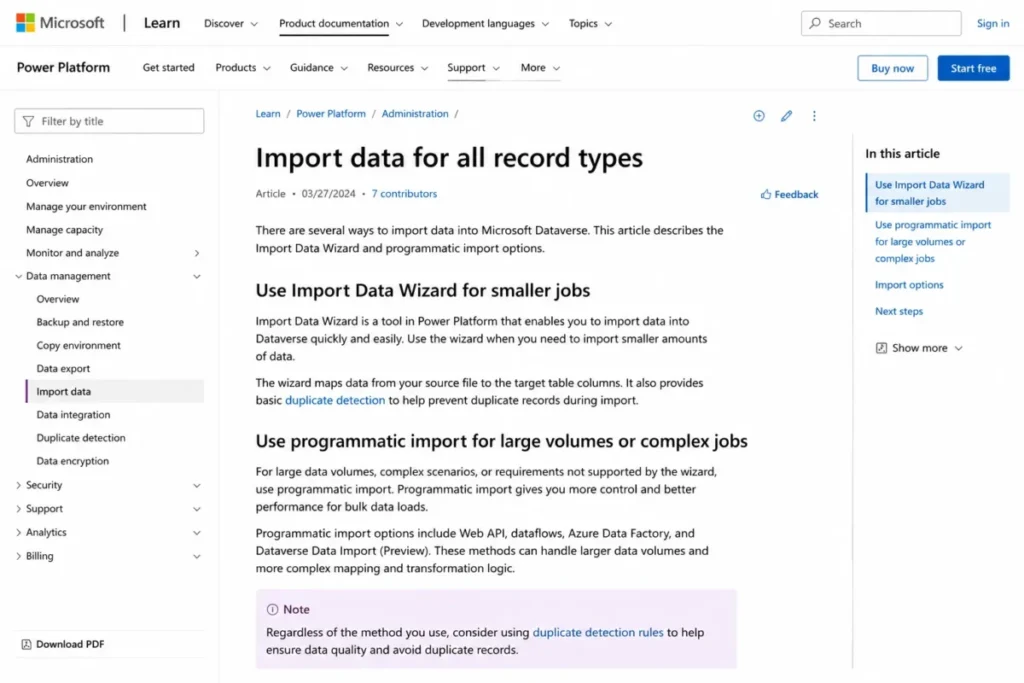Viewport: 1024px width, 683px height.
Task: Click the Search input field
Action: click(881, 23)
